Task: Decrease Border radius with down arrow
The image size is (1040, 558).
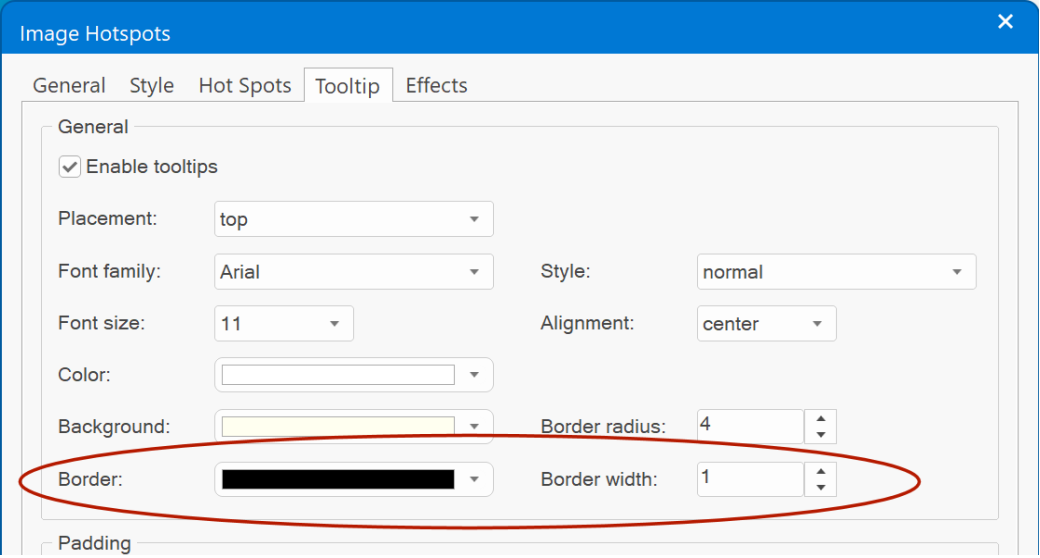Action: pos(820,435)
